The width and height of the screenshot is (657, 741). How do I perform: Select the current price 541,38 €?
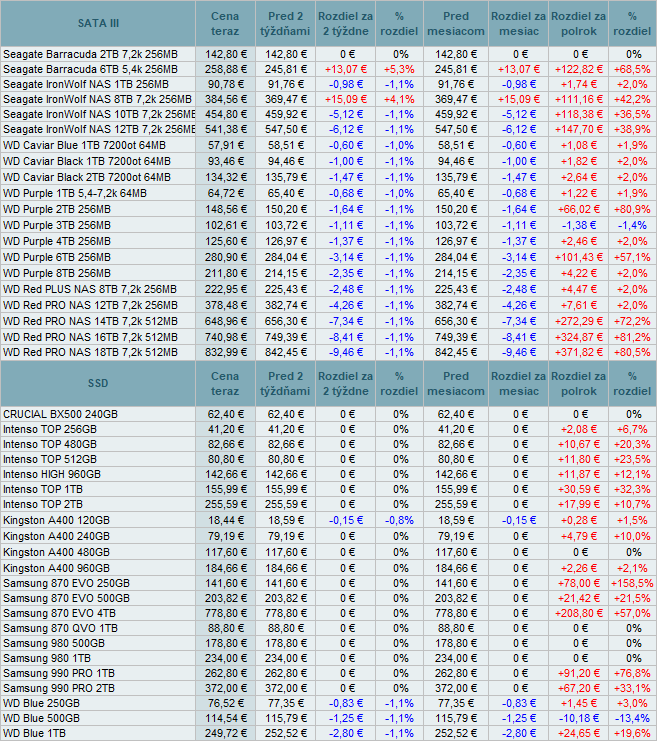pyautogui.click(x=225, y=129)
